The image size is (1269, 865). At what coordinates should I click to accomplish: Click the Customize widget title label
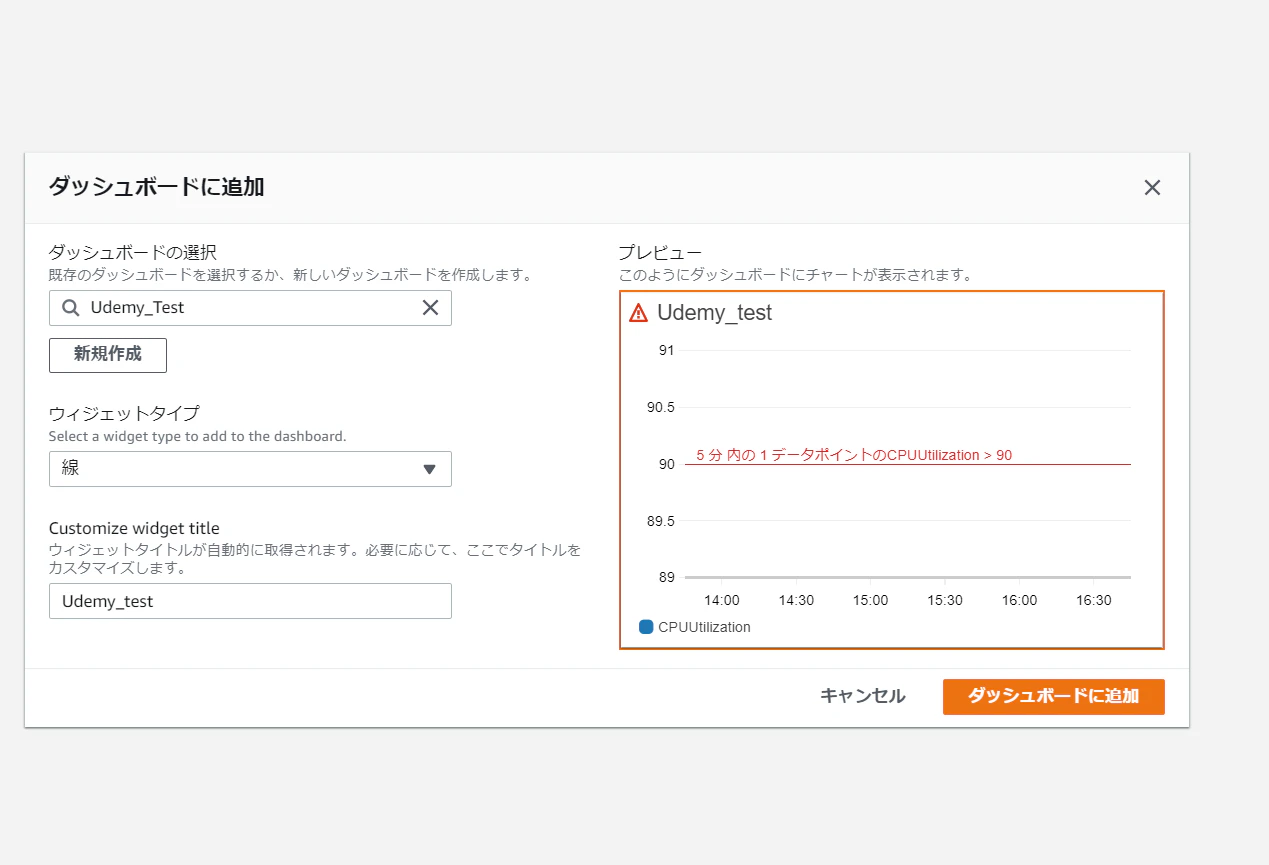[134, 528]
